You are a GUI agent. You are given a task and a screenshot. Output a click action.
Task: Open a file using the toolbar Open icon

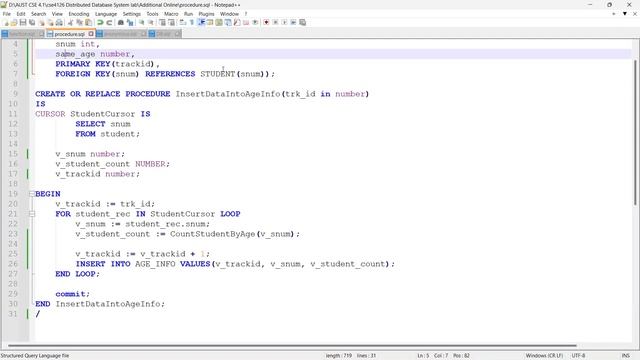(x=13, y=22)
